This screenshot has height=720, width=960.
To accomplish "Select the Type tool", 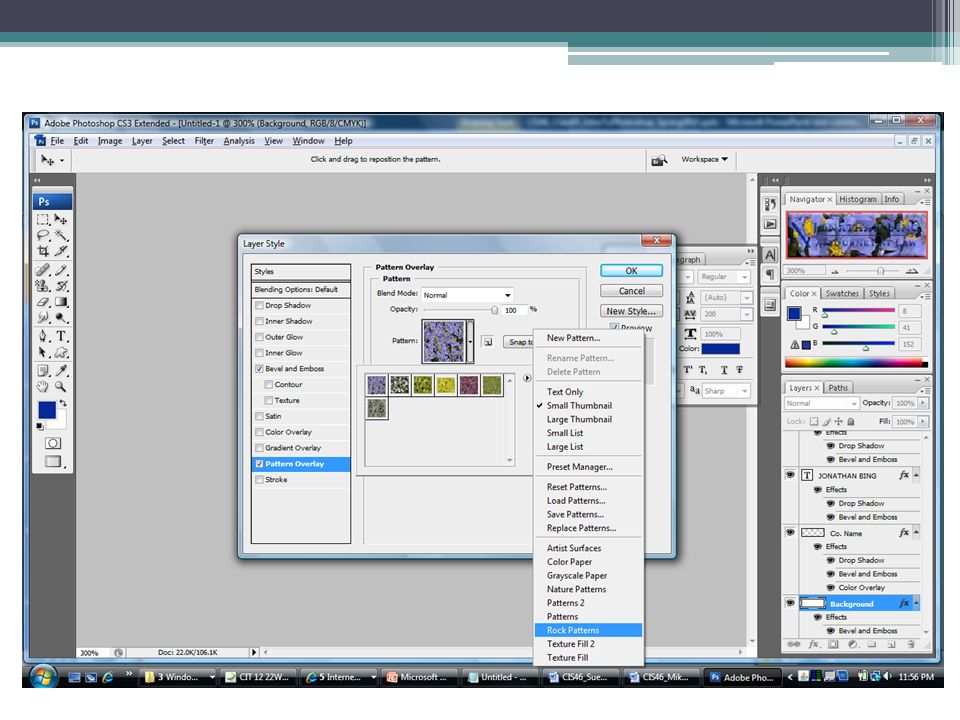I will tap(61, 336).
